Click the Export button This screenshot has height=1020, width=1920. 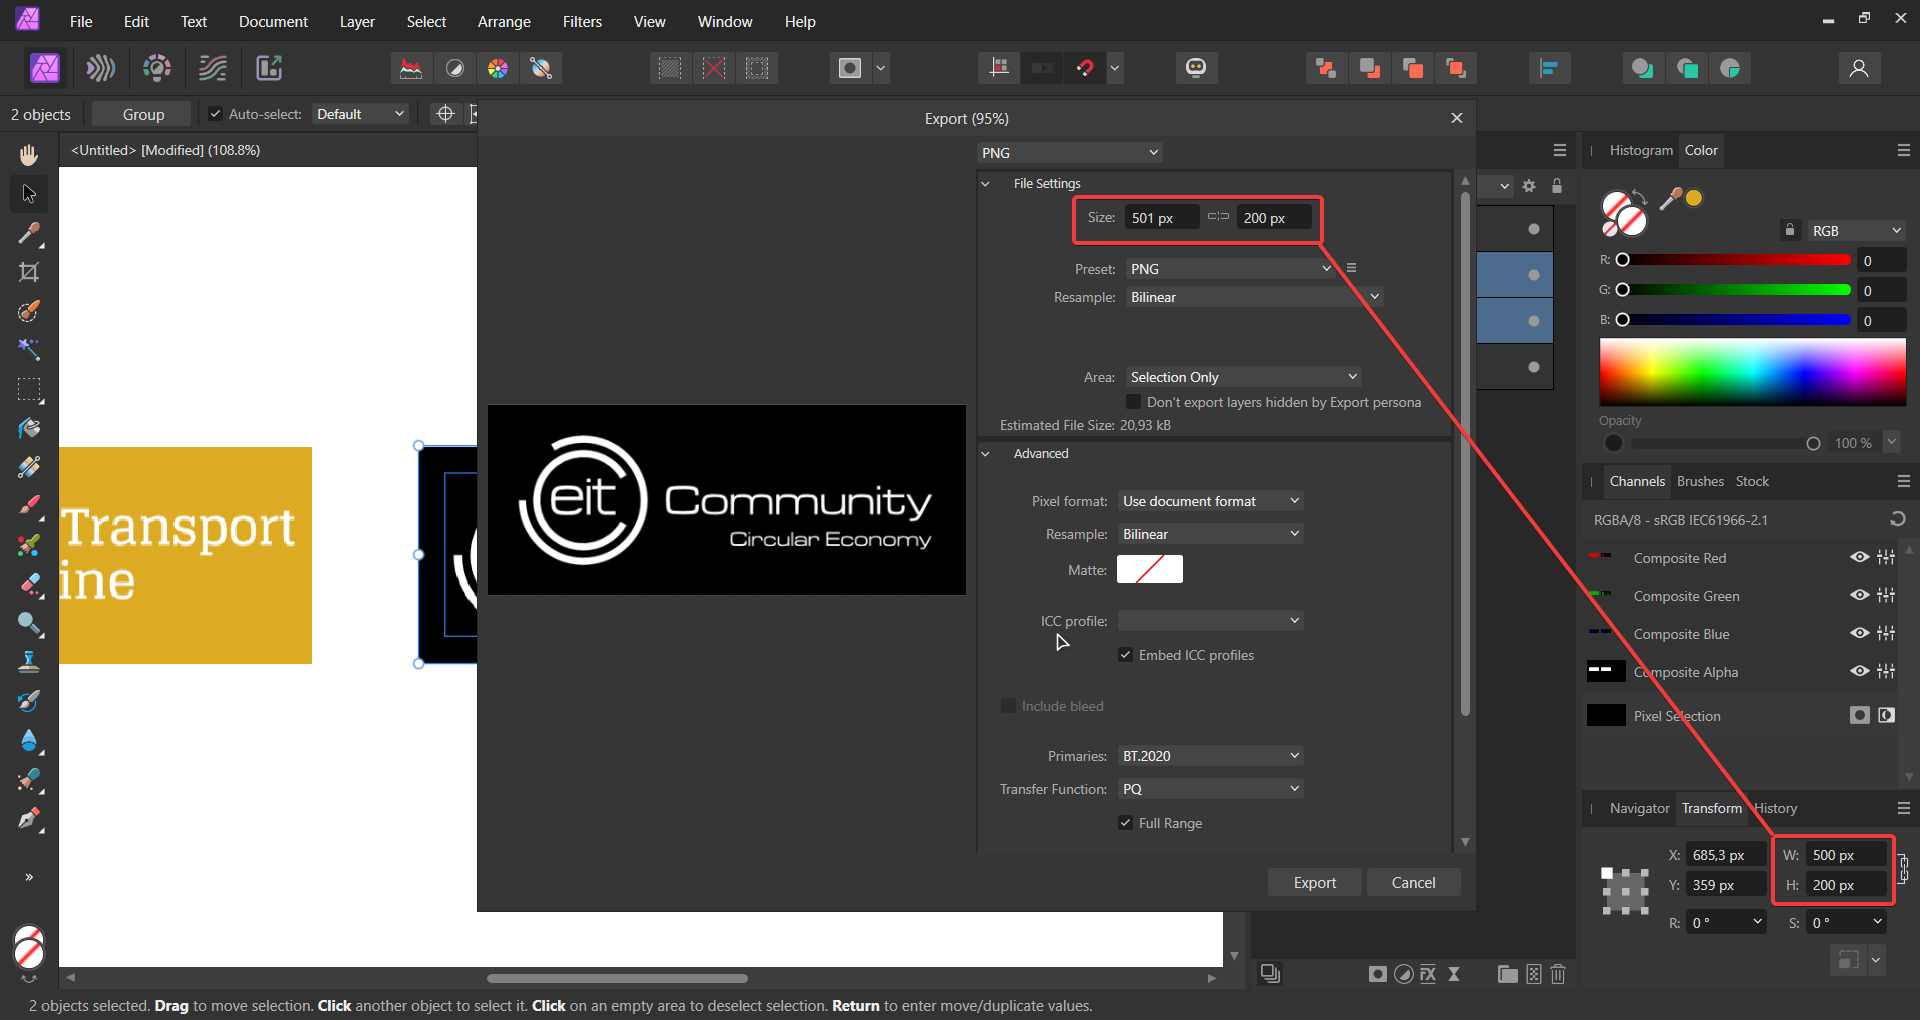click(x=1315, y=882)
